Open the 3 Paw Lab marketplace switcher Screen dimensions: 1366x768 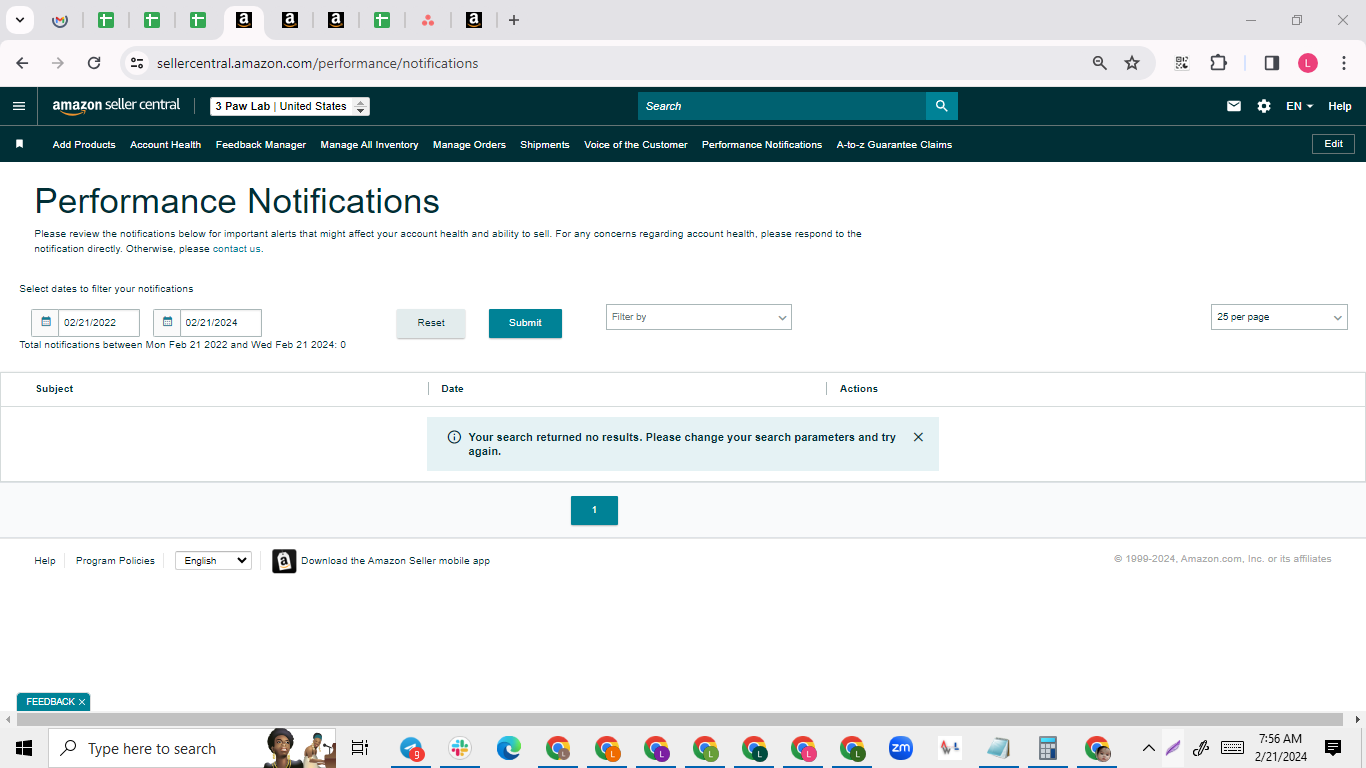pyautogui.click(x=290, y=106)
